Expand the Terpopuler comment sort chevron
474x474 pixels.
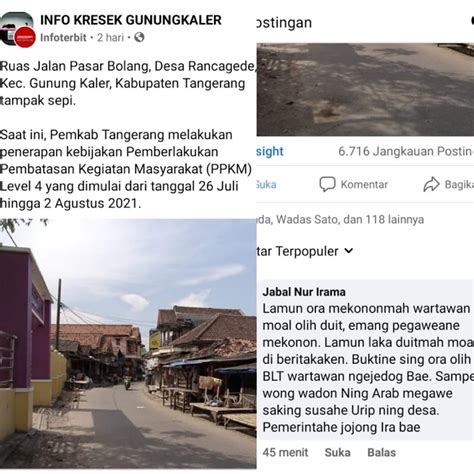pos(348,251)
